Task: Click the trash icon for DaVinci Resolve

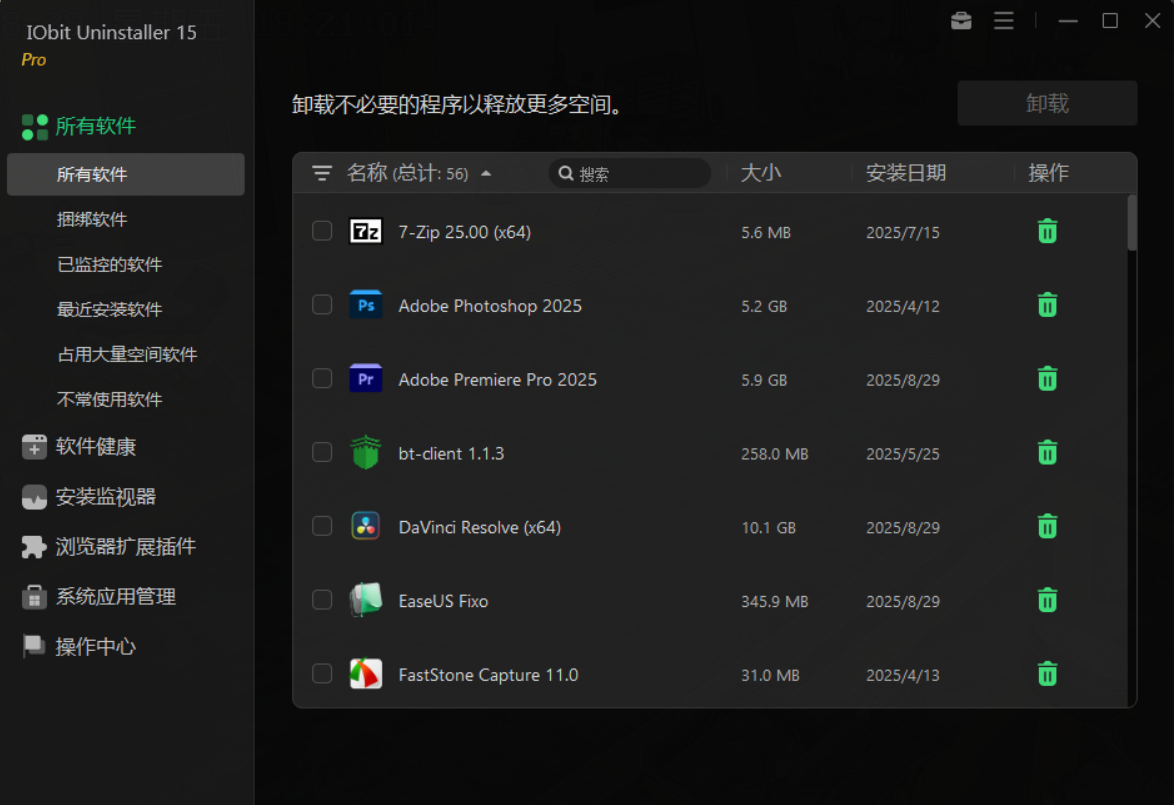Action: pos(1047,526)
